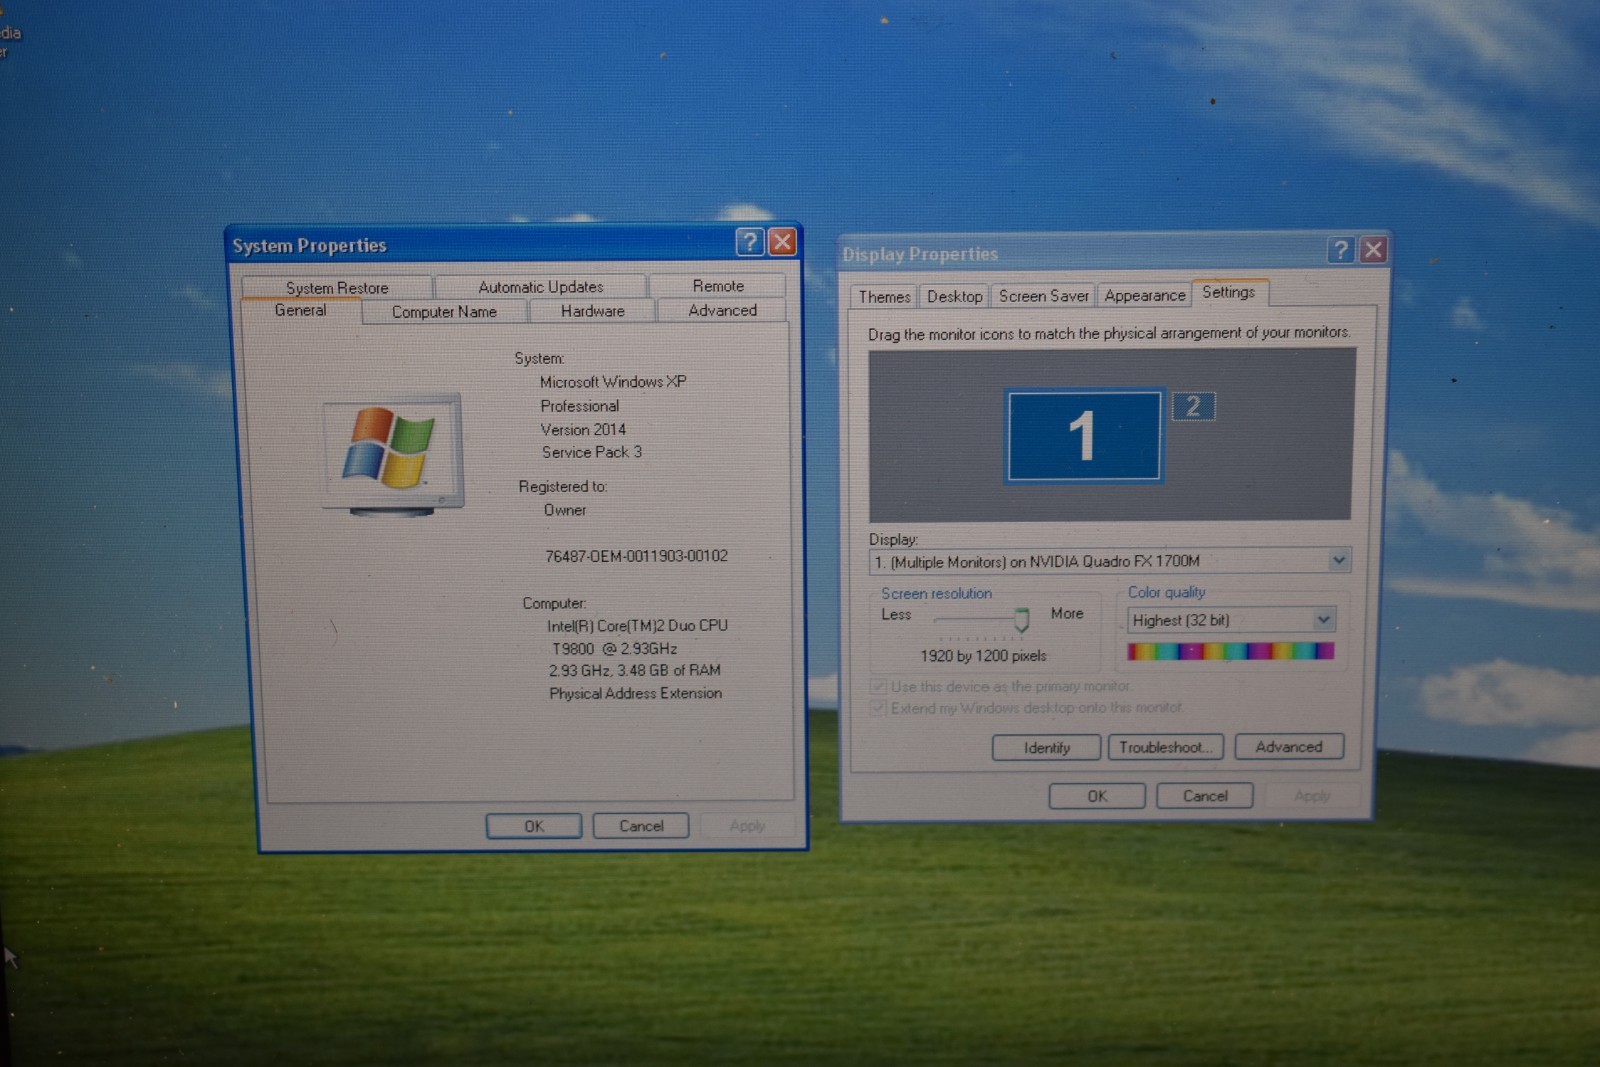Click OK in System Properties
Screen dimensions: 1600x1067
(x=534, y=826)
